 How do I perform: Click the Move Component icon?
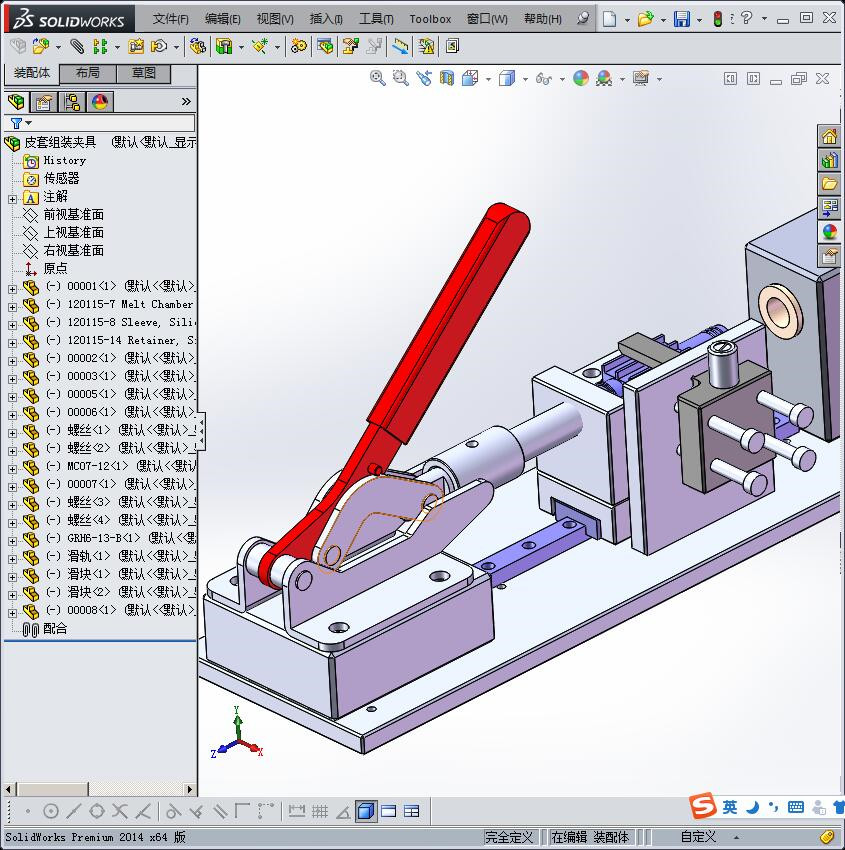(159, 47)
